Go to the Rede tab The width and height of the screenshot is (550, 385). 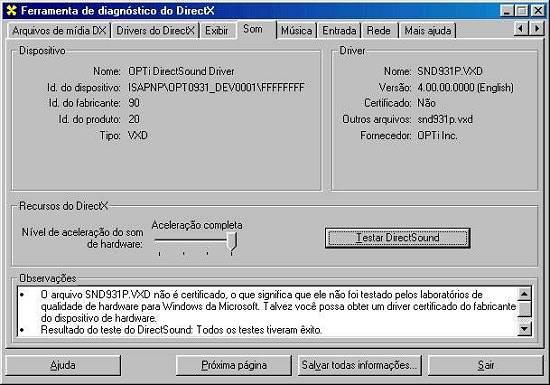379,31
